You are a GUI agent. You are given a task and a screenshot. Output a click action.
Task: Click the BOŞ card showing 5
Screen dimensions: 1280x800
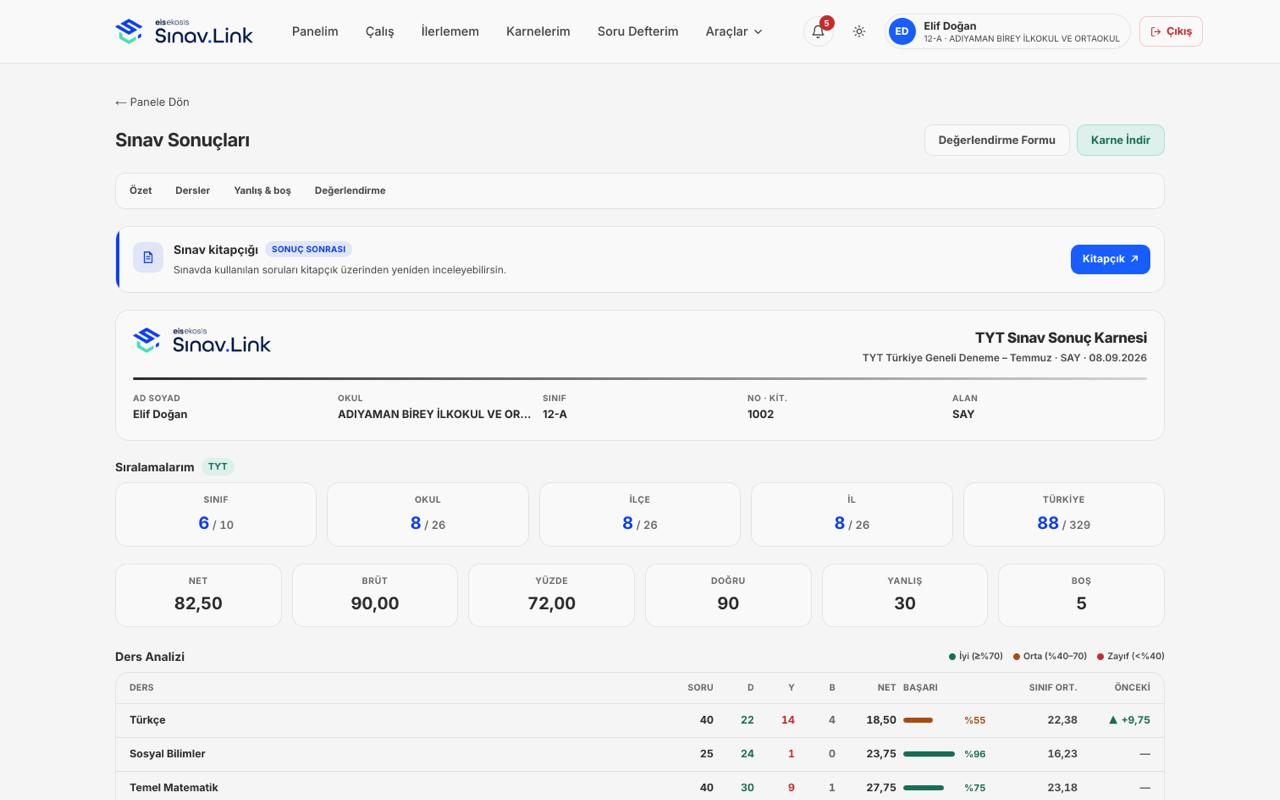point(1081,595)
